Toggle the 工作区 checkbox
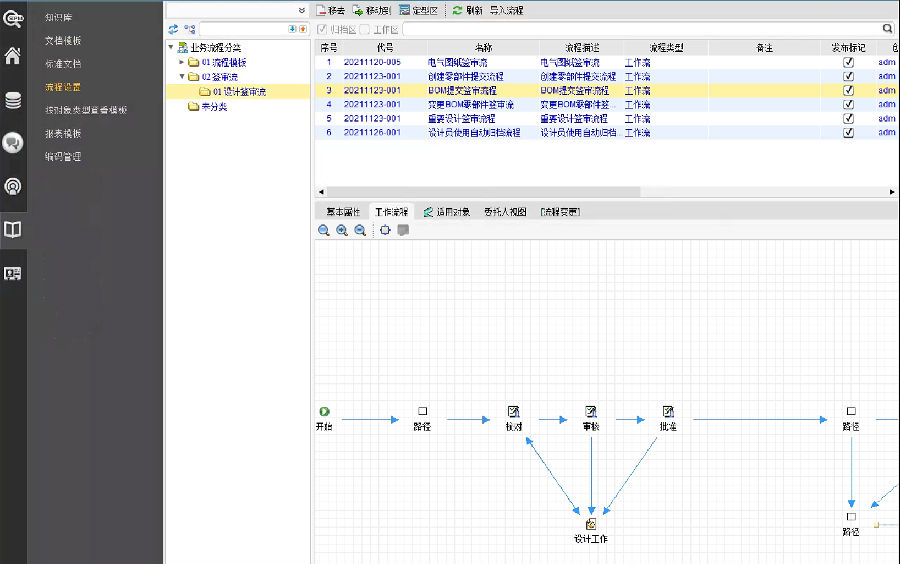This screenshot has width=900, height=564. click(365, 29)
